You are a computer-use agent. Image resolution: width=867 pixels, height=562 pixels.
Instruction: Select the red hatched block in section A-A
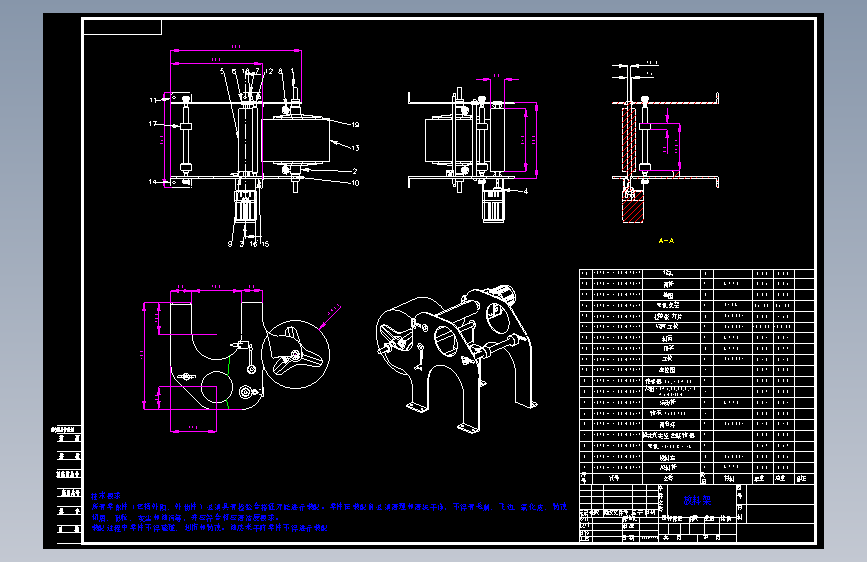click(633, 207)
